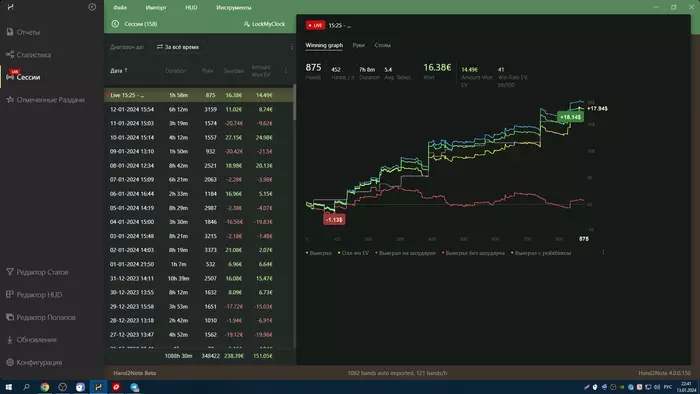Click the РУС language indicator in tray
This screenshot has height=394, width=700.
pyautogui.click(x=668, y=387)
